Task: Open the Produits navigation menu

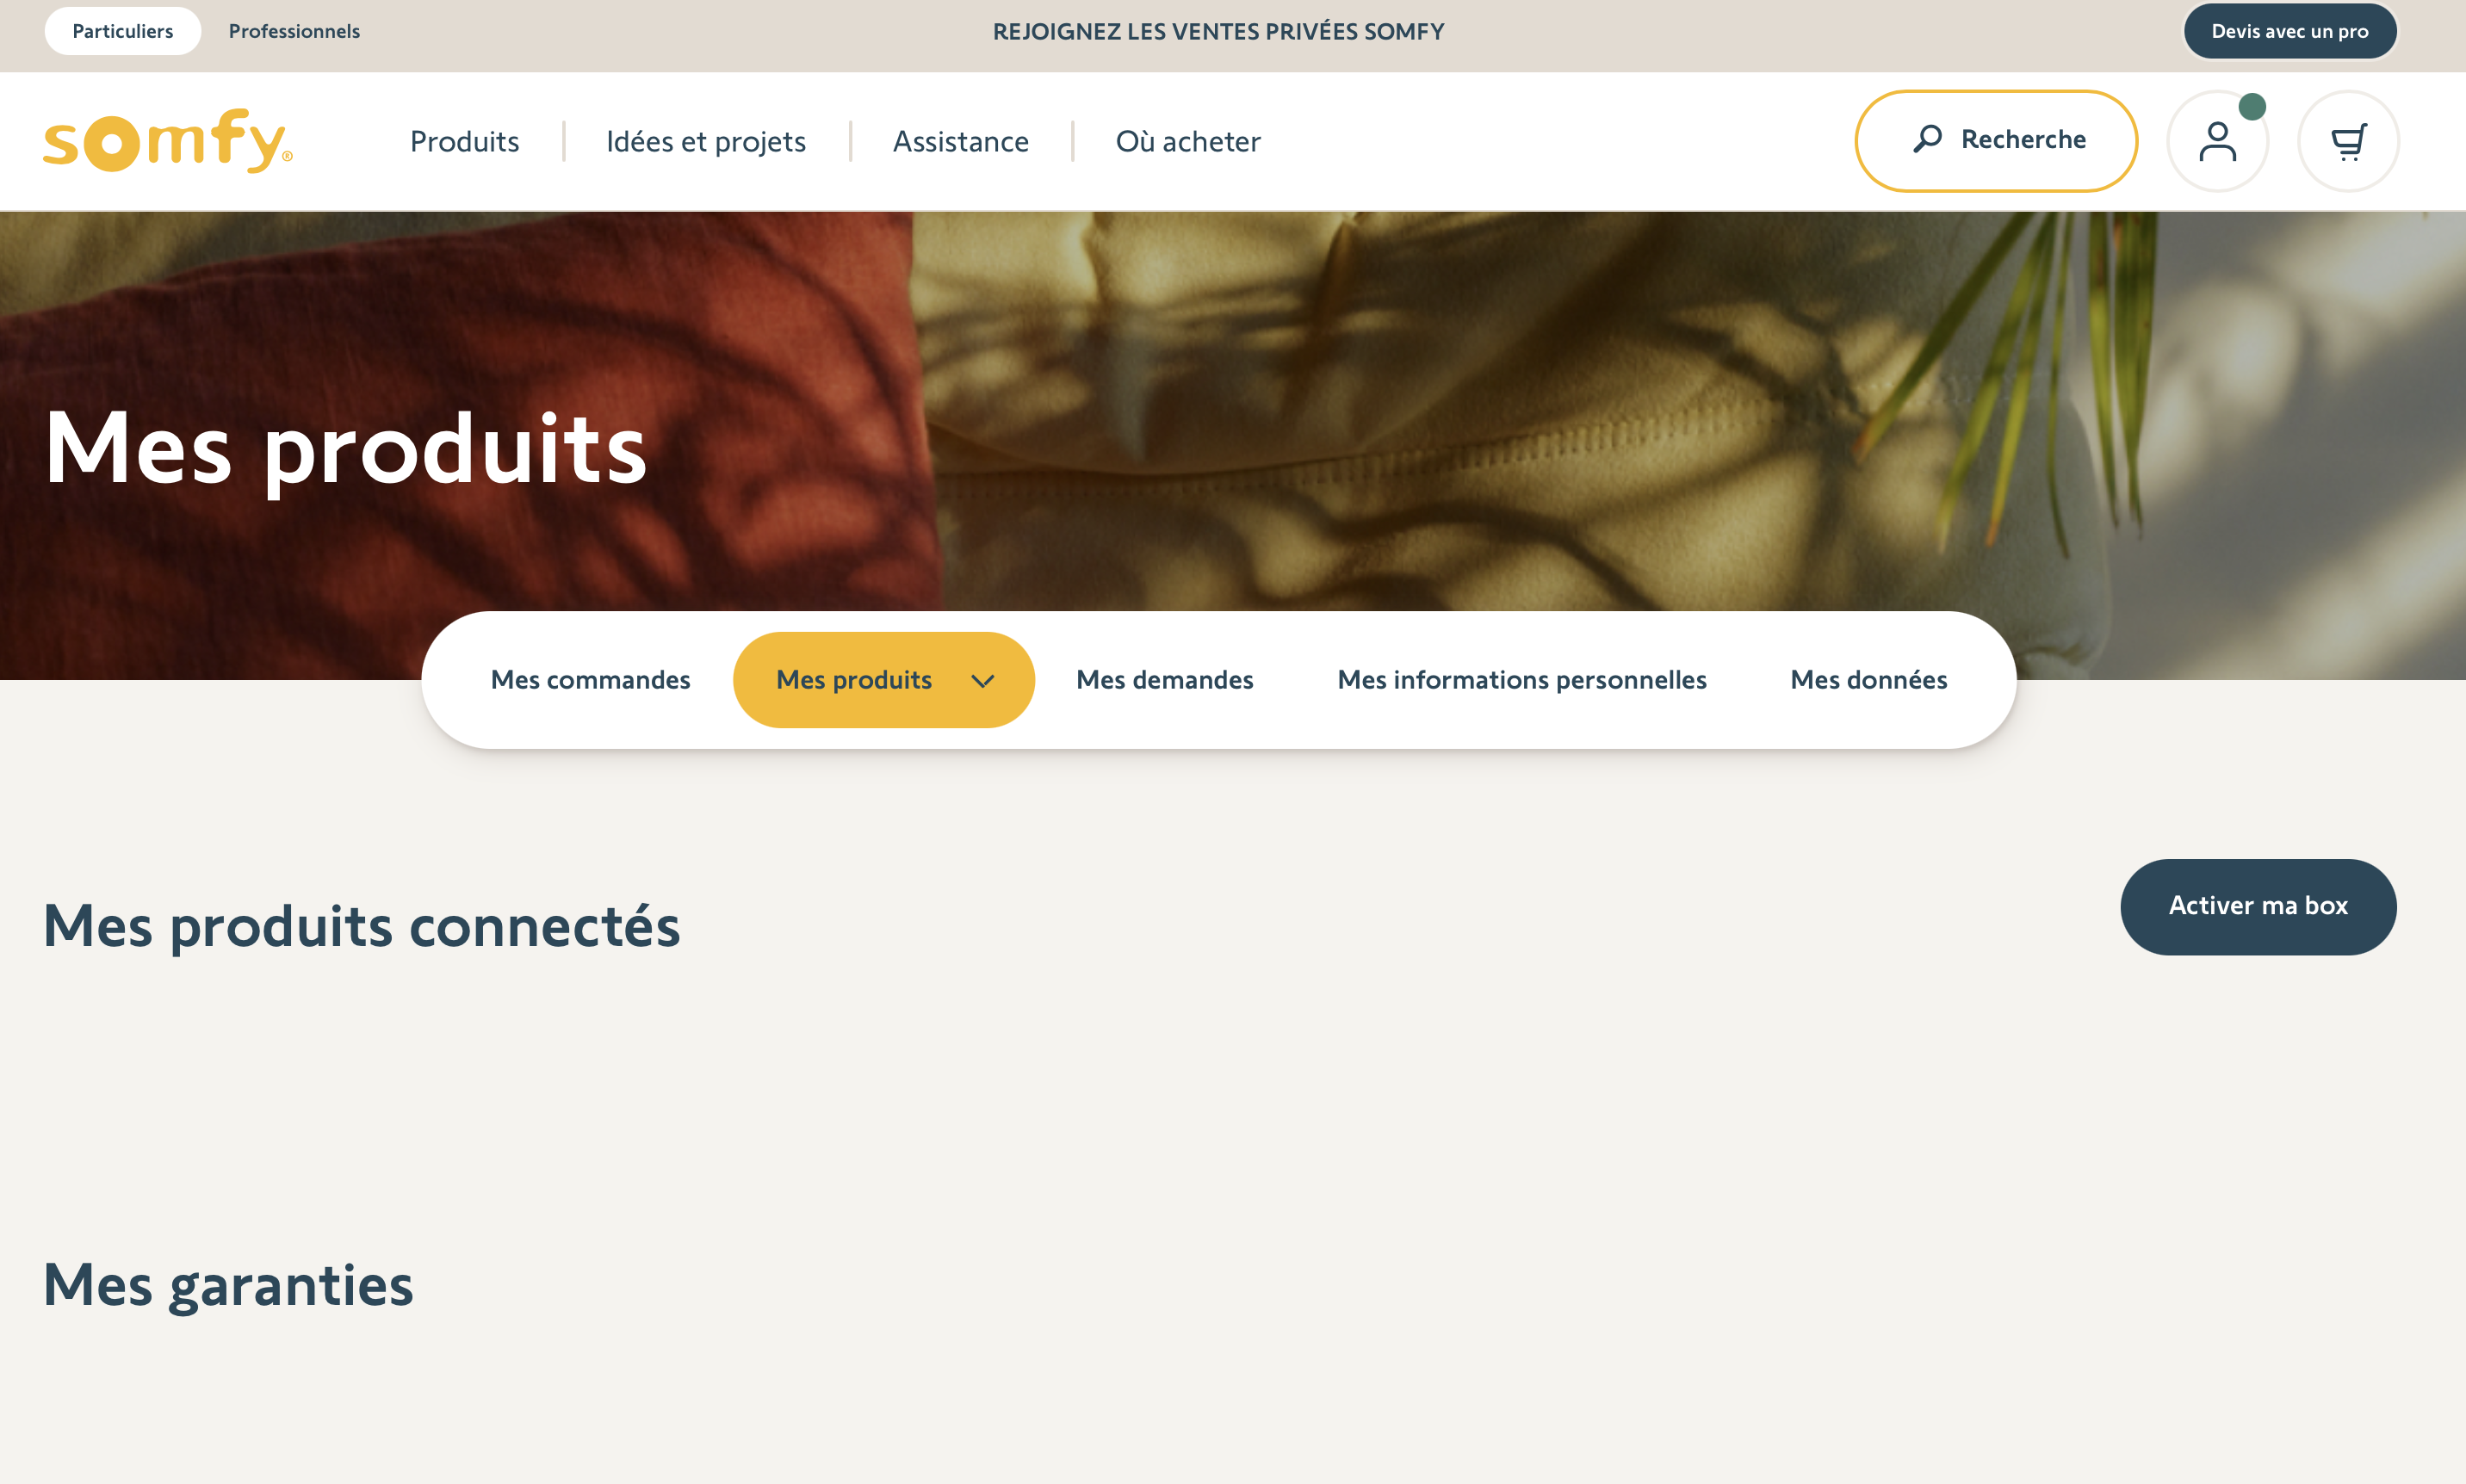Action: [464, 141]
